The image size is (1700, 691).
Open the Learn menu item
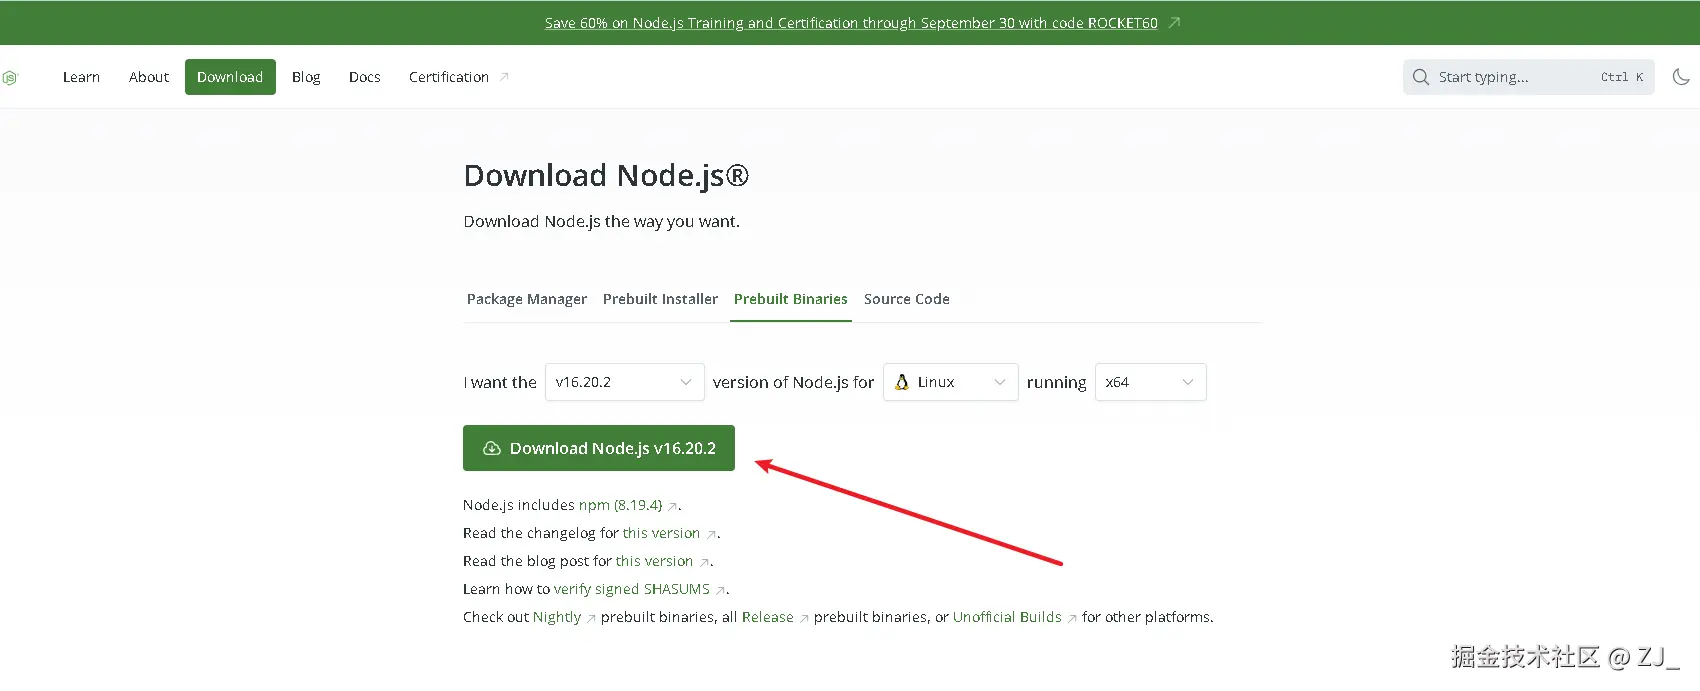[81, 77]
